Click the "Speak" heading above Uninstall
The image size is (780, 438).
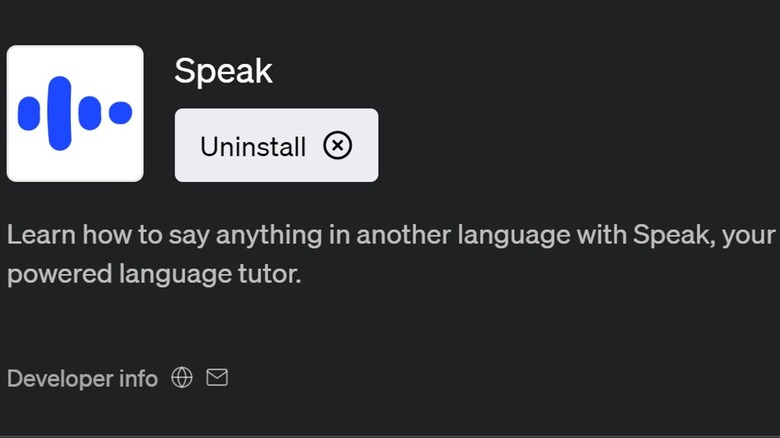point(223,71)
